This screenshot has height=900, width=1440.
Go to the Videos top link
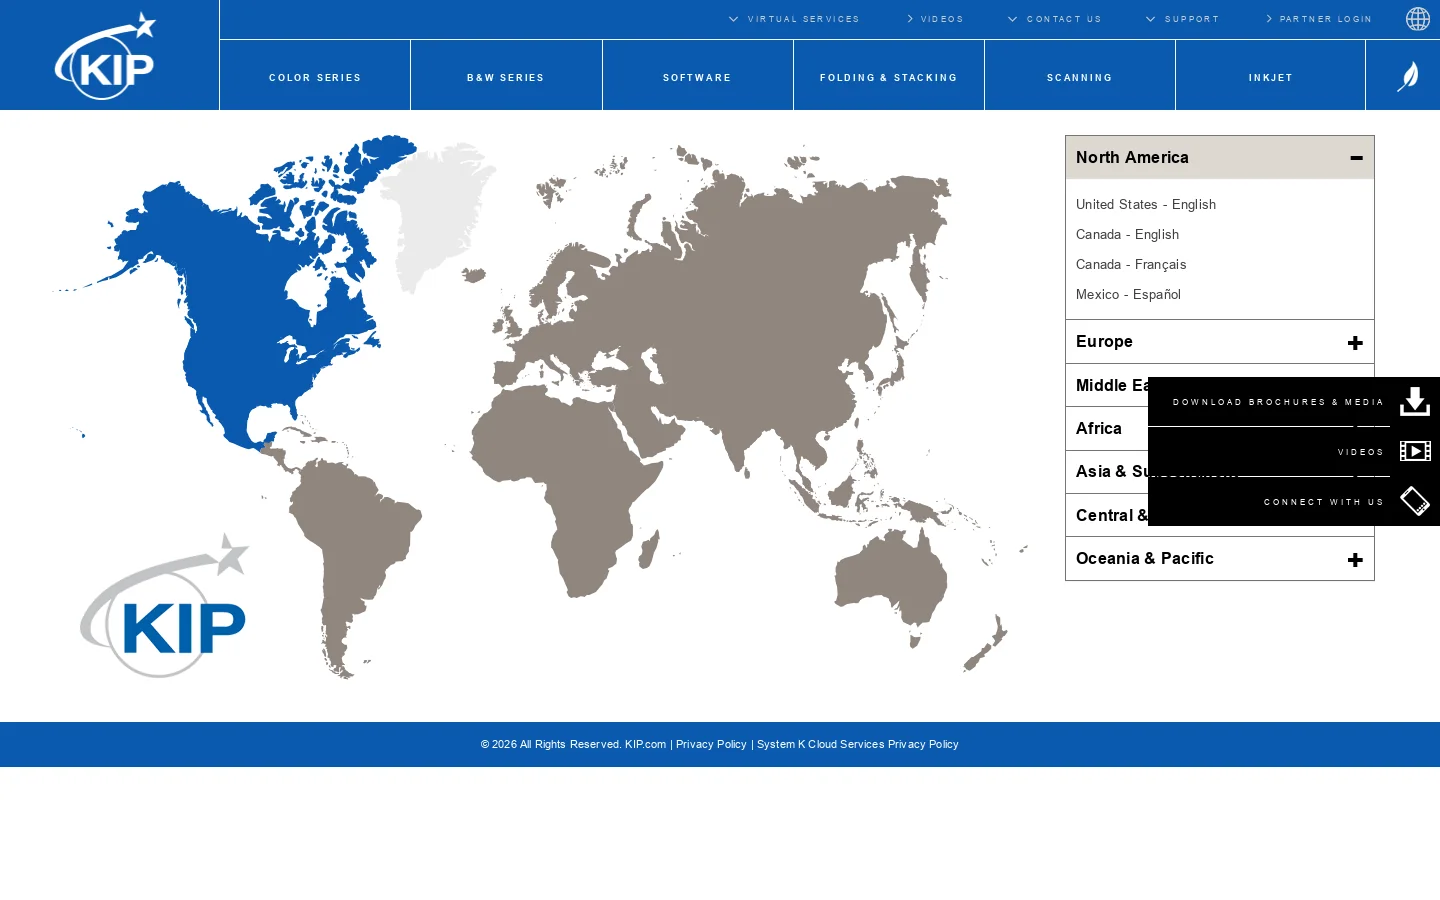[935, 19]
